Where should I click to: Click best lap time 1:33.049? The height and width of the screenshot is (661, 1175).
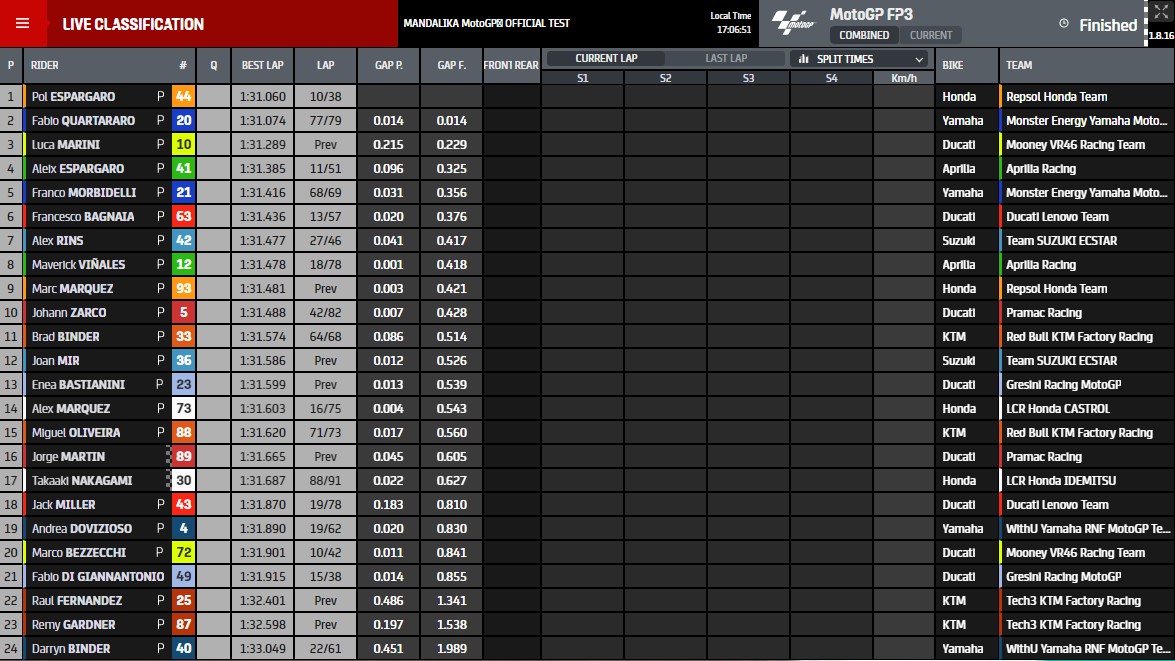coord(262,648)
